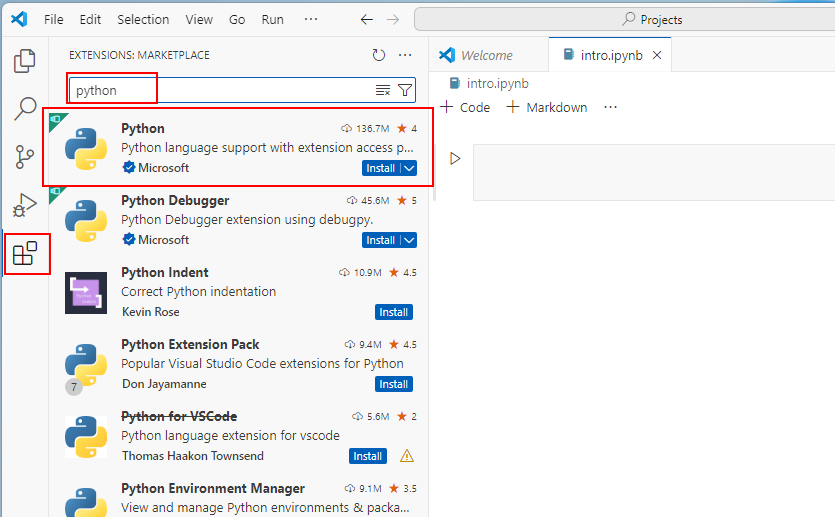Image resolution: width=835 pixels, height=517 pixels.
Task: Go forward with the right arrow
Action: tap(393, 20)
